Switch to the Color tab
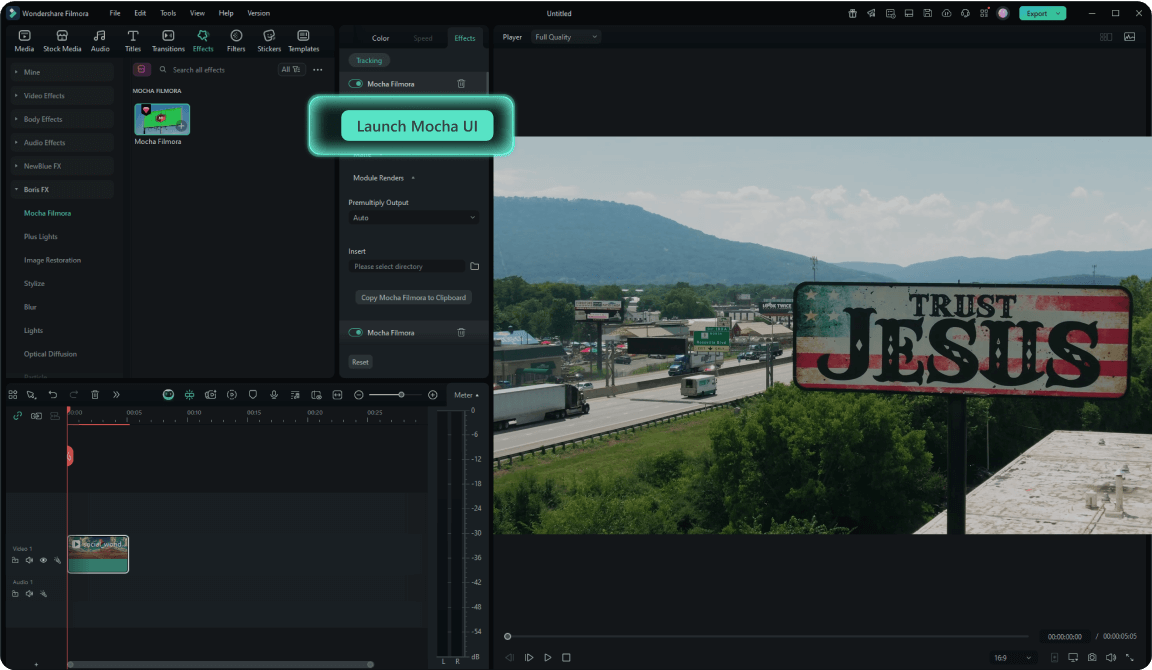 (381, 38)
